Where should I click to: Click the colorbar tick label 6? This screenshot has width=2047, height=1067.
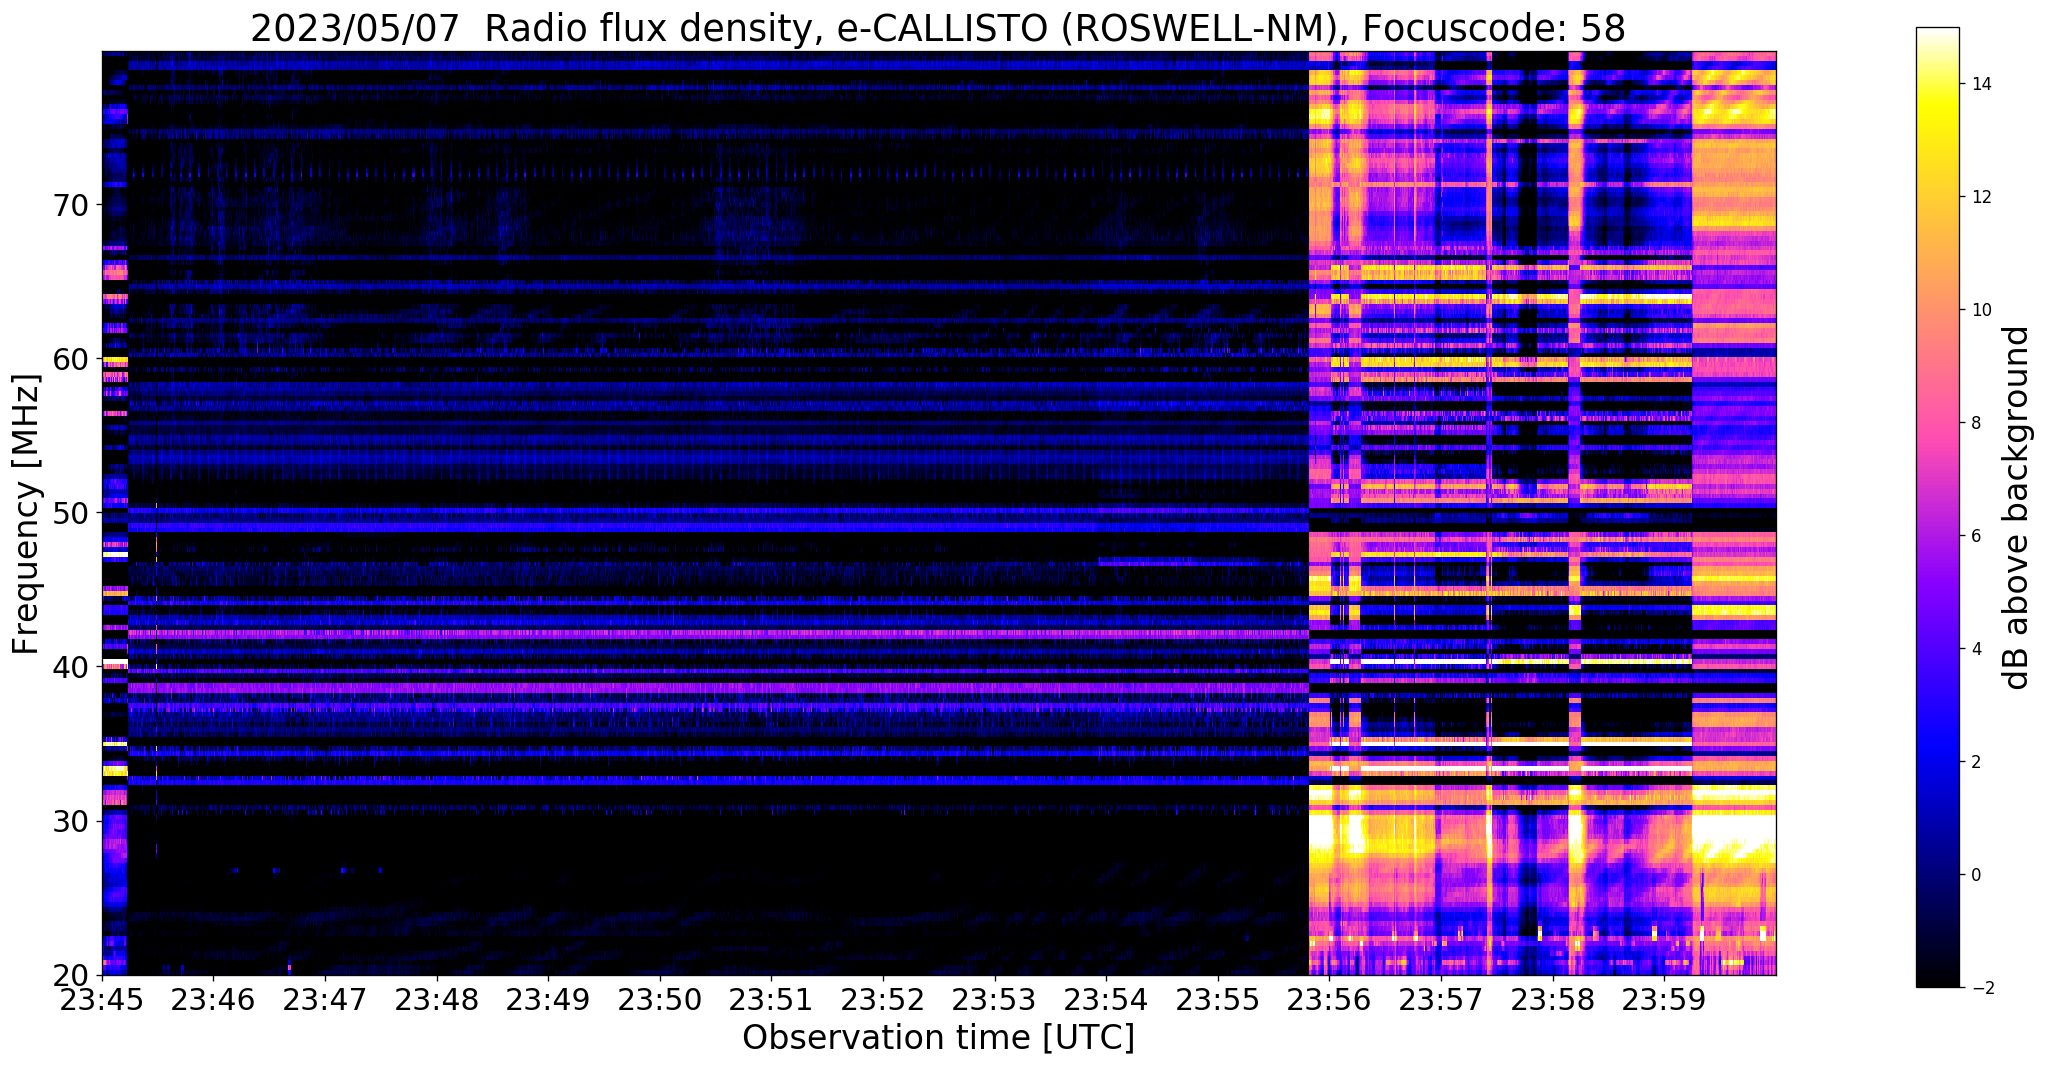(x=1975, y=536)
